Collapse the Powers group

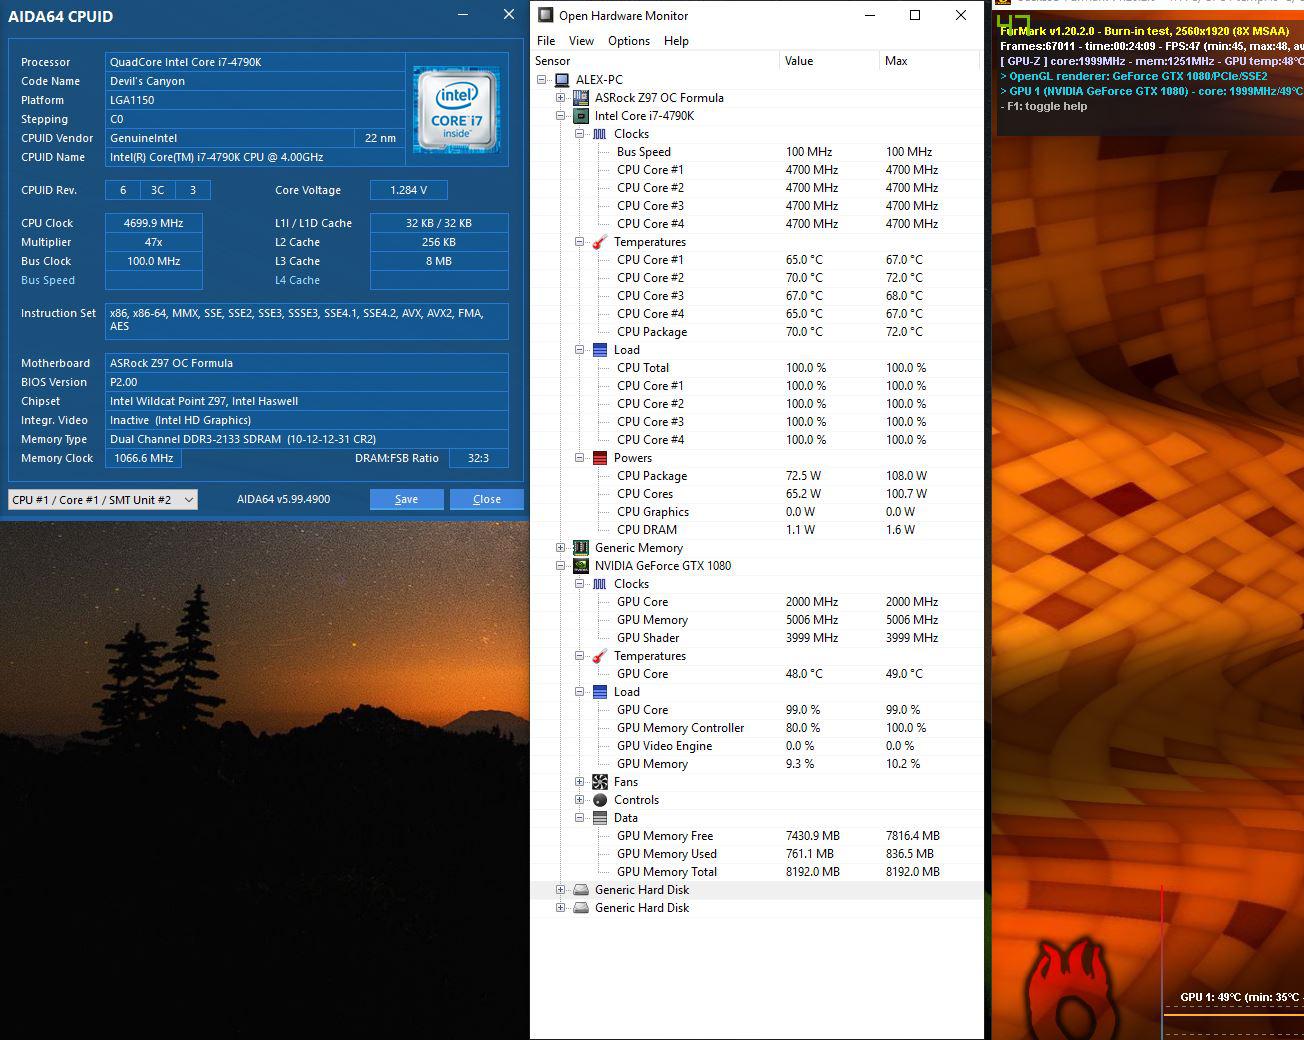[579, 458]
